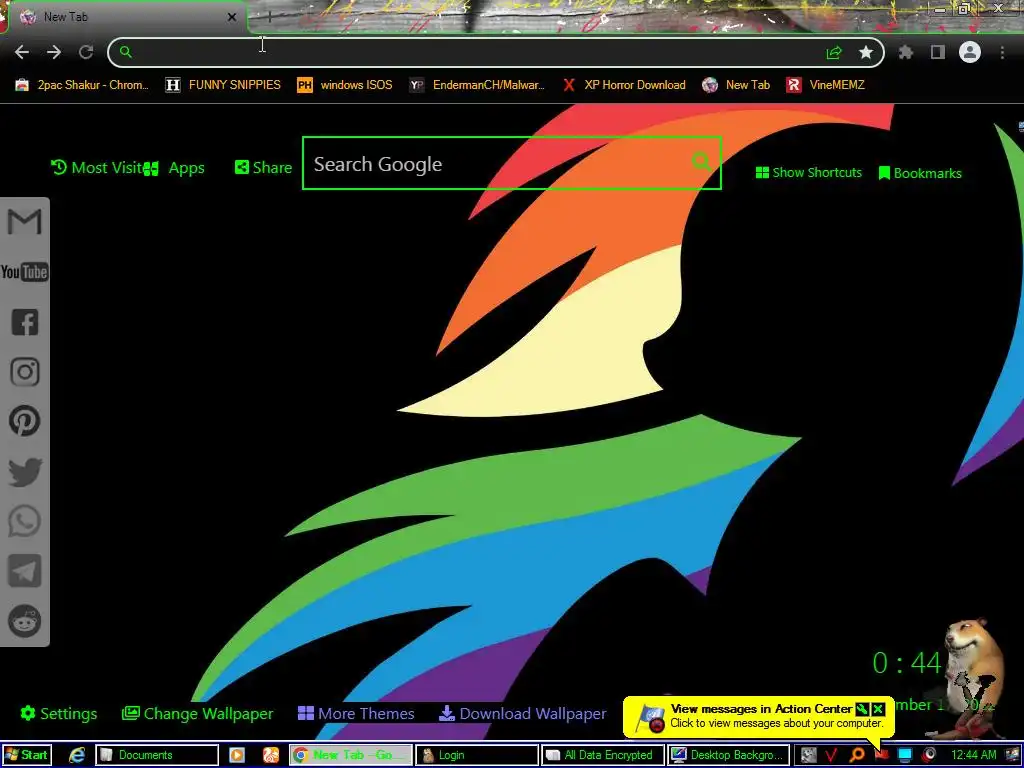Viewport: 1024px width, 768px height.
Task: Open the VineMEMZ bookmark
Action: tap(825, 85)
